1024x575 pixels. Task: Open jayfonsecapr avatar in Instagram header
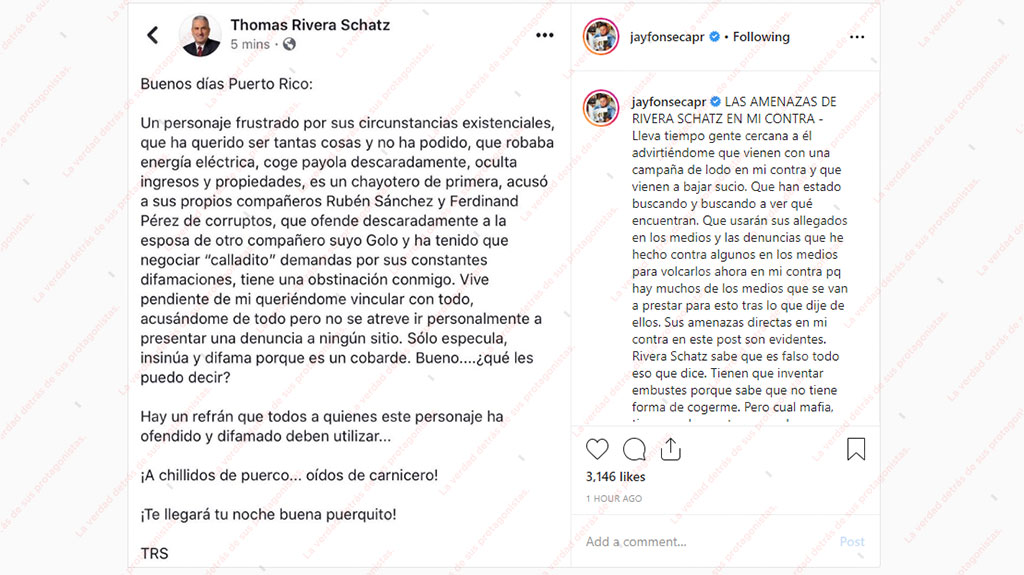[601, 37]
